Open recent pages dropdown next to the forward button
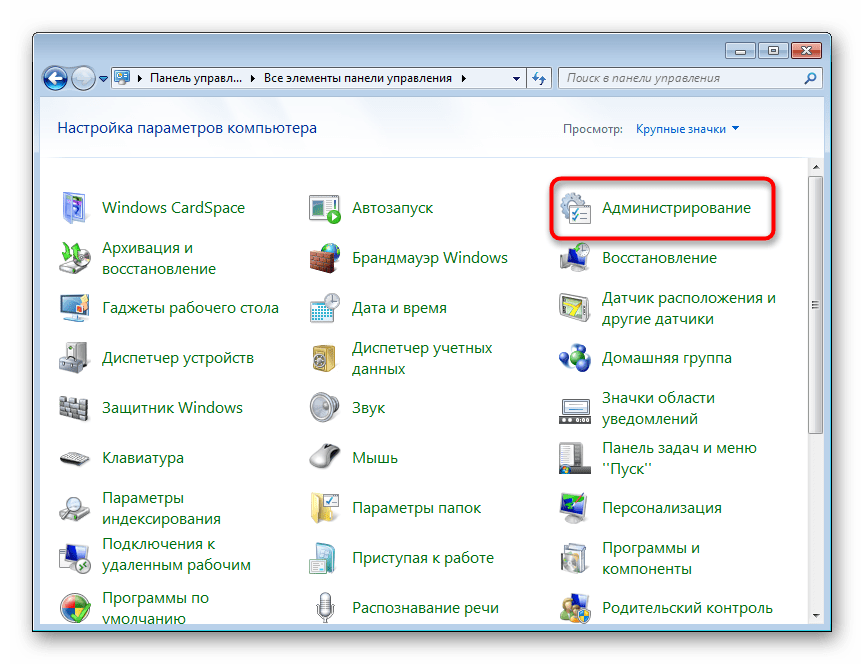Image resolution: width=864 pixels, height=664 pixels. click(103, 78)
